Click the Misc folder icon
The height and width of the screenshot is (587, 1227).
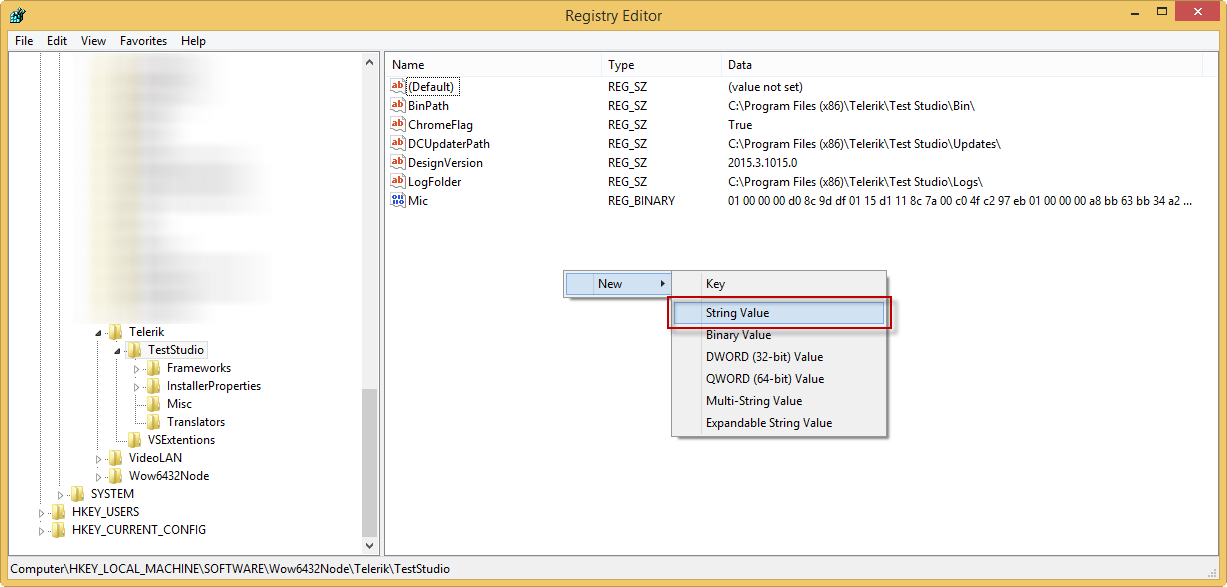tap(154, 404)
